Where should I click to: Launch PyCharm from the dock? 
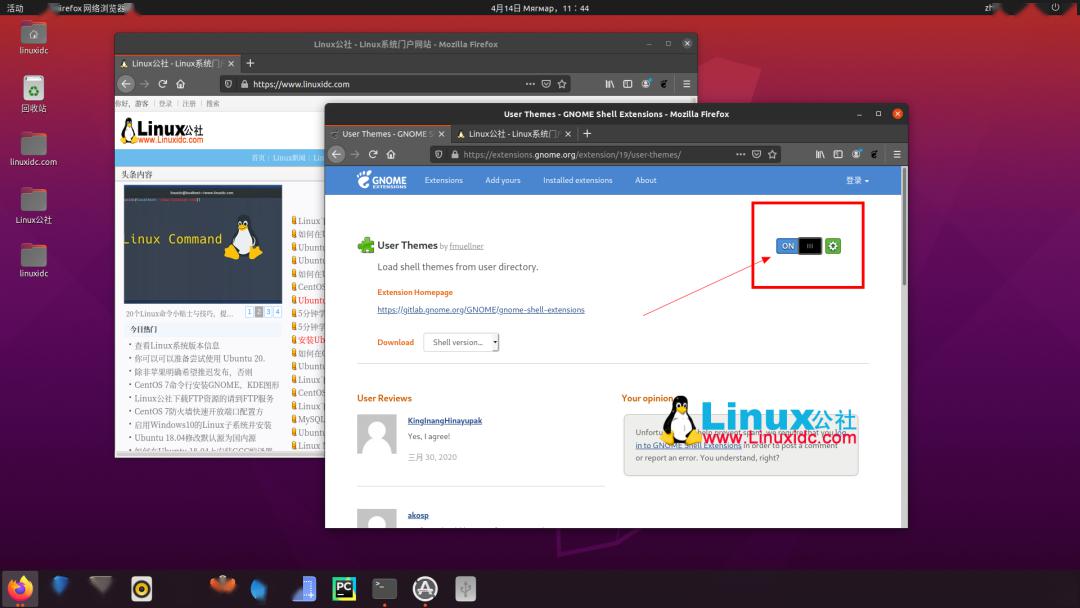[x=344, y=589]
